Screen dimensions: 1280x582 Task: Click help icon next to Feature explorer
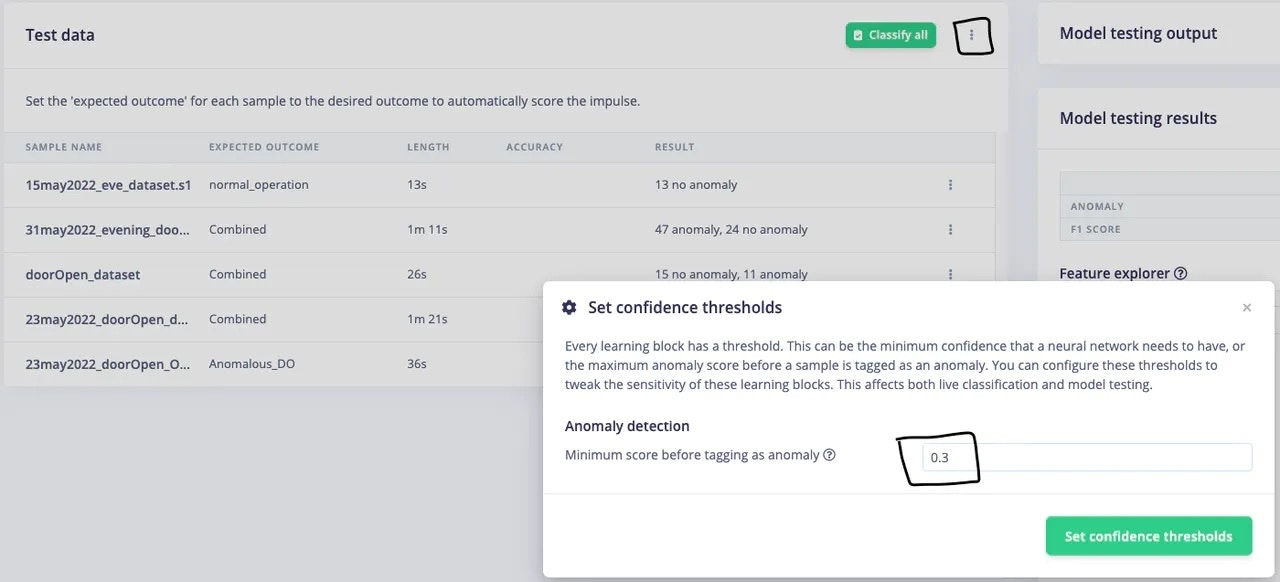coord(1180,274)
